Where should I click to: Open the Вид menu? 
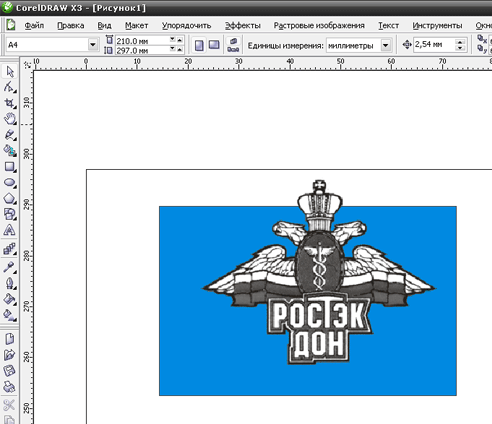104,25
